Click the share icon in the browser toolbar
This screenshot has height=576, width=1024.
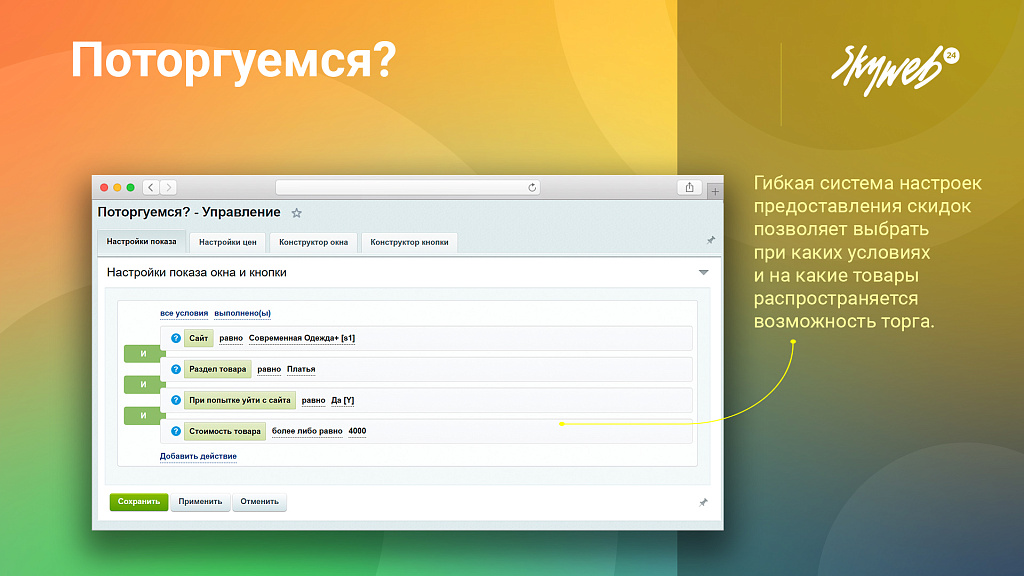690,187
